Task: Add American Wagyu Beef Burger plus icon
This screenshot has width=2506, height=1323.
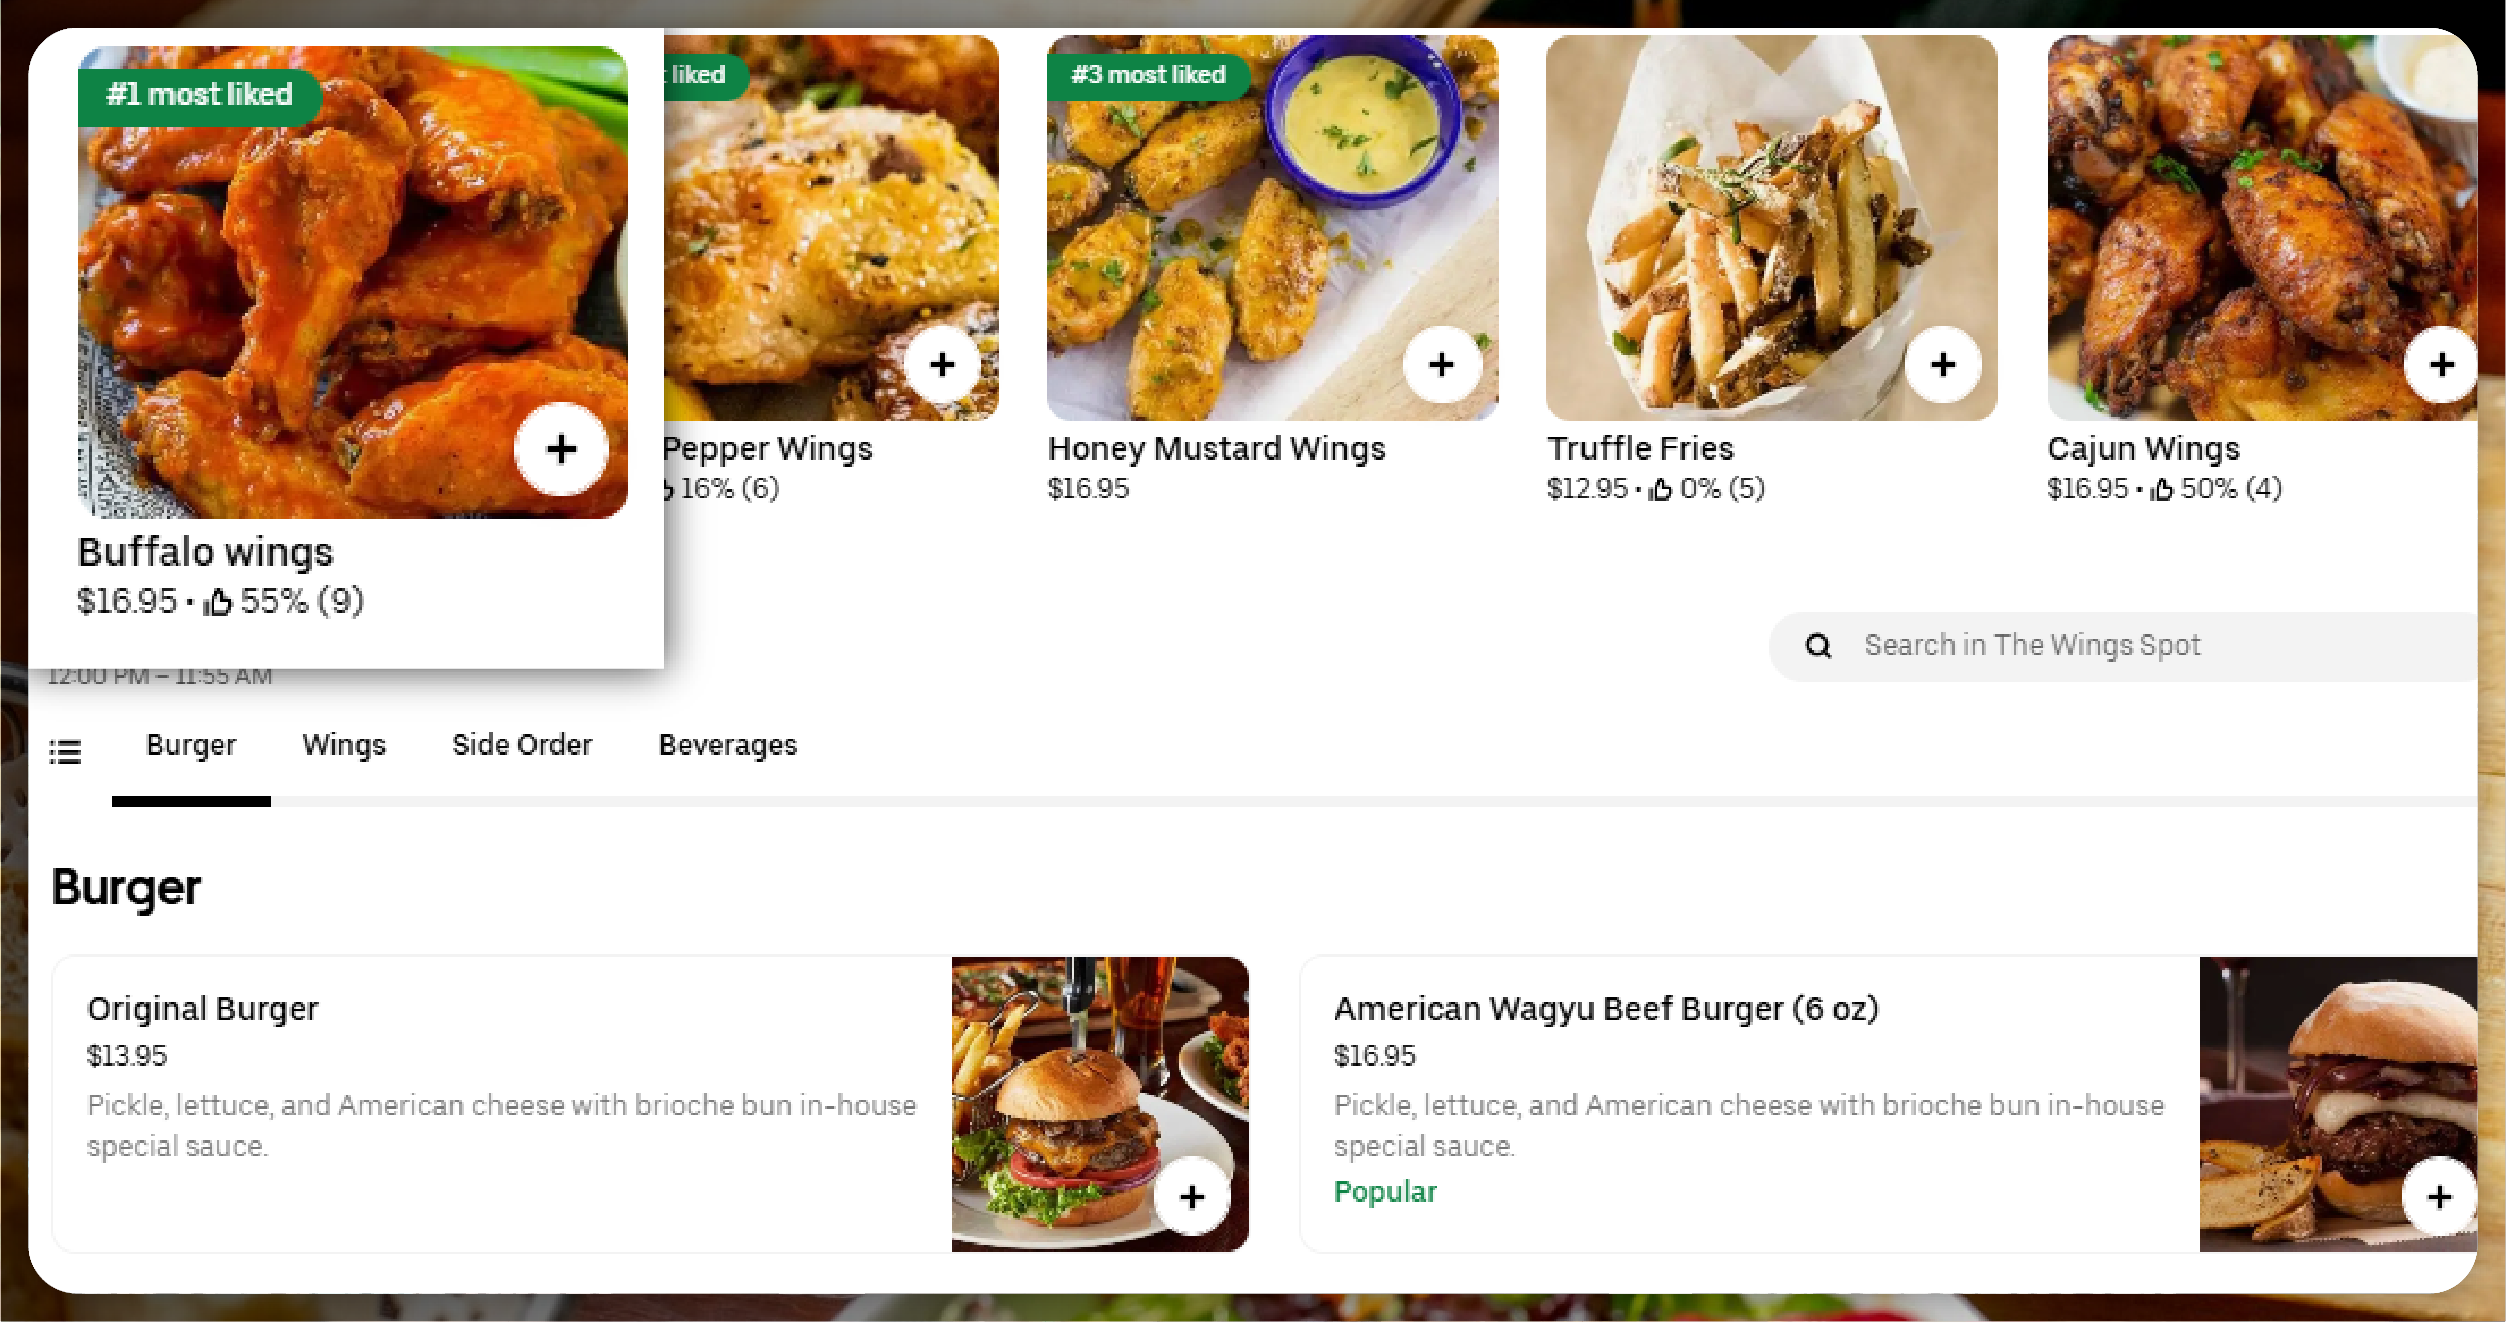Action: (x=2439, y=1197)
